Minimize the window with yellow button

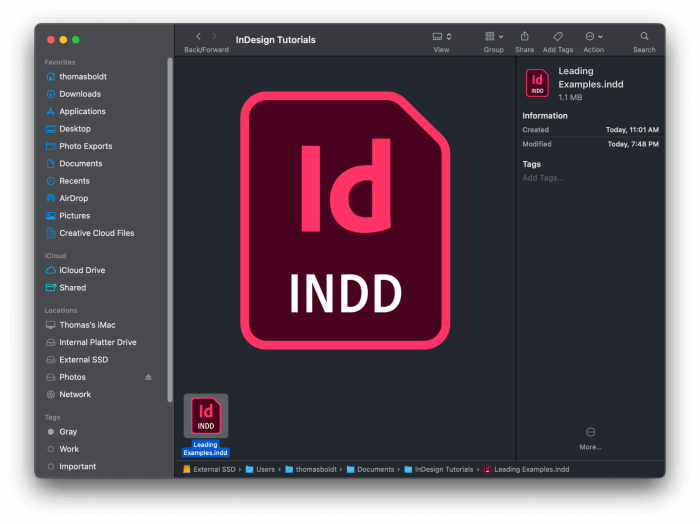63,40
